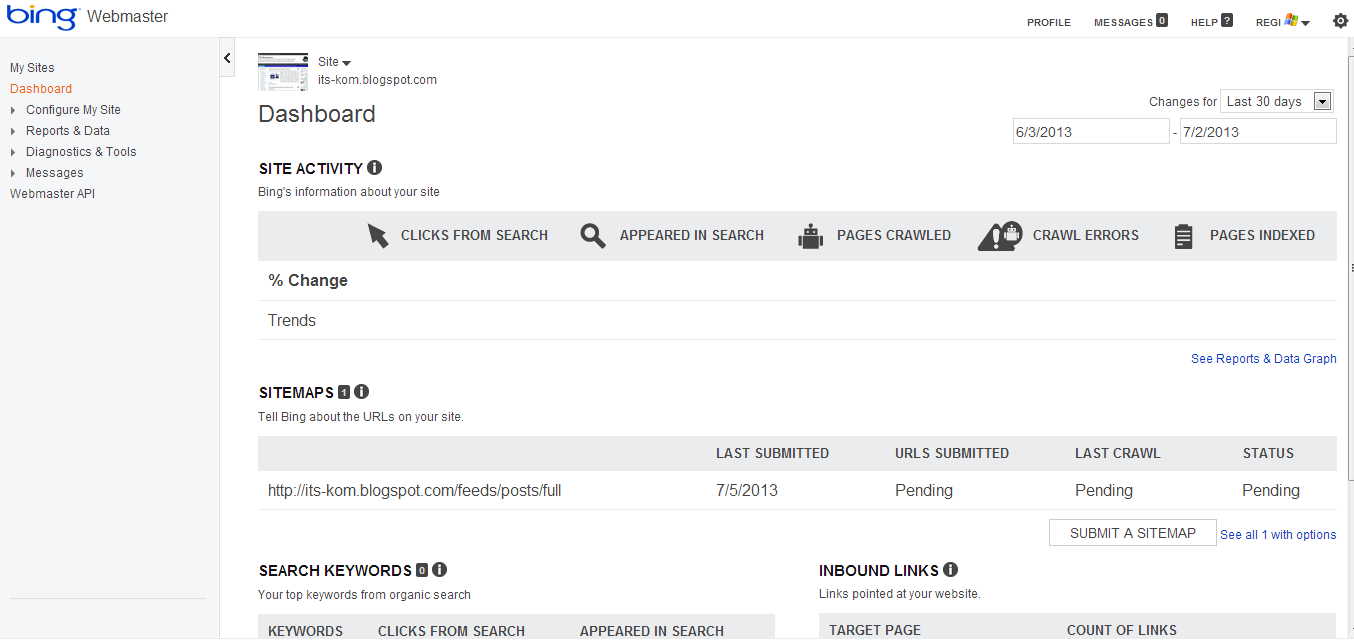The width and height of the screenshot is (1354, 642).
Task: Click the Configure My Site label
Action: [73, 110]
